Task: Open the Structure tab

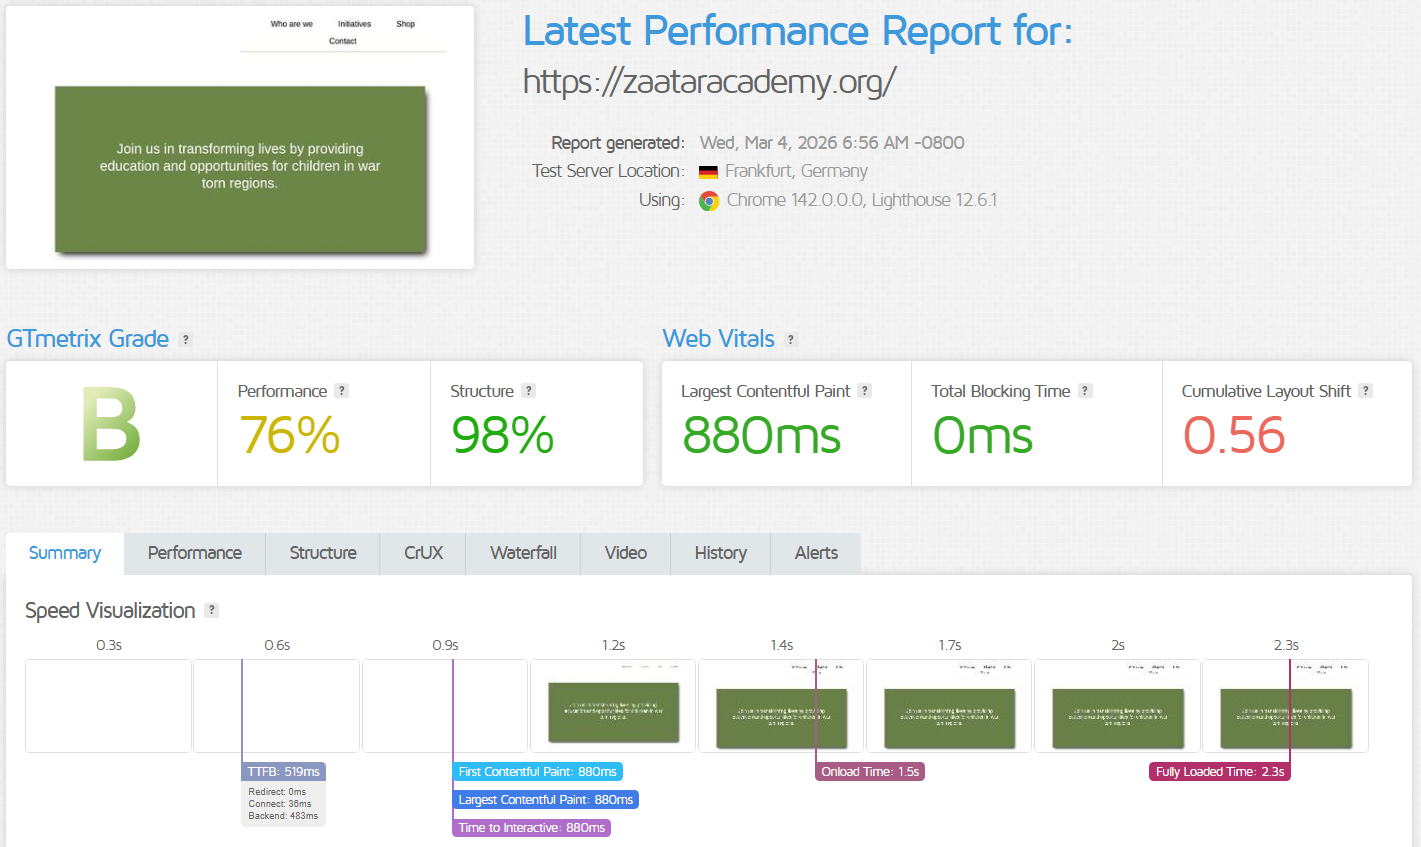Action: (x=323, y=553)
